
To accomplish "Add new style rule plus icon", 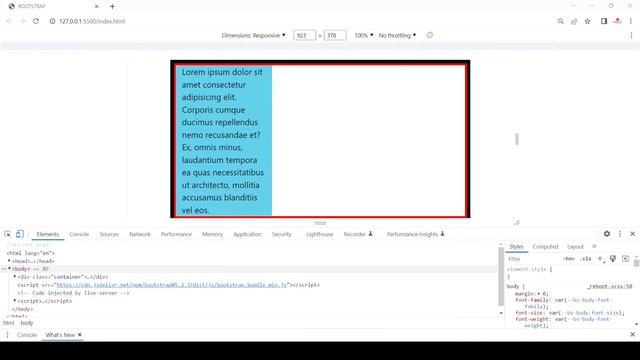I will click(600, 259).
